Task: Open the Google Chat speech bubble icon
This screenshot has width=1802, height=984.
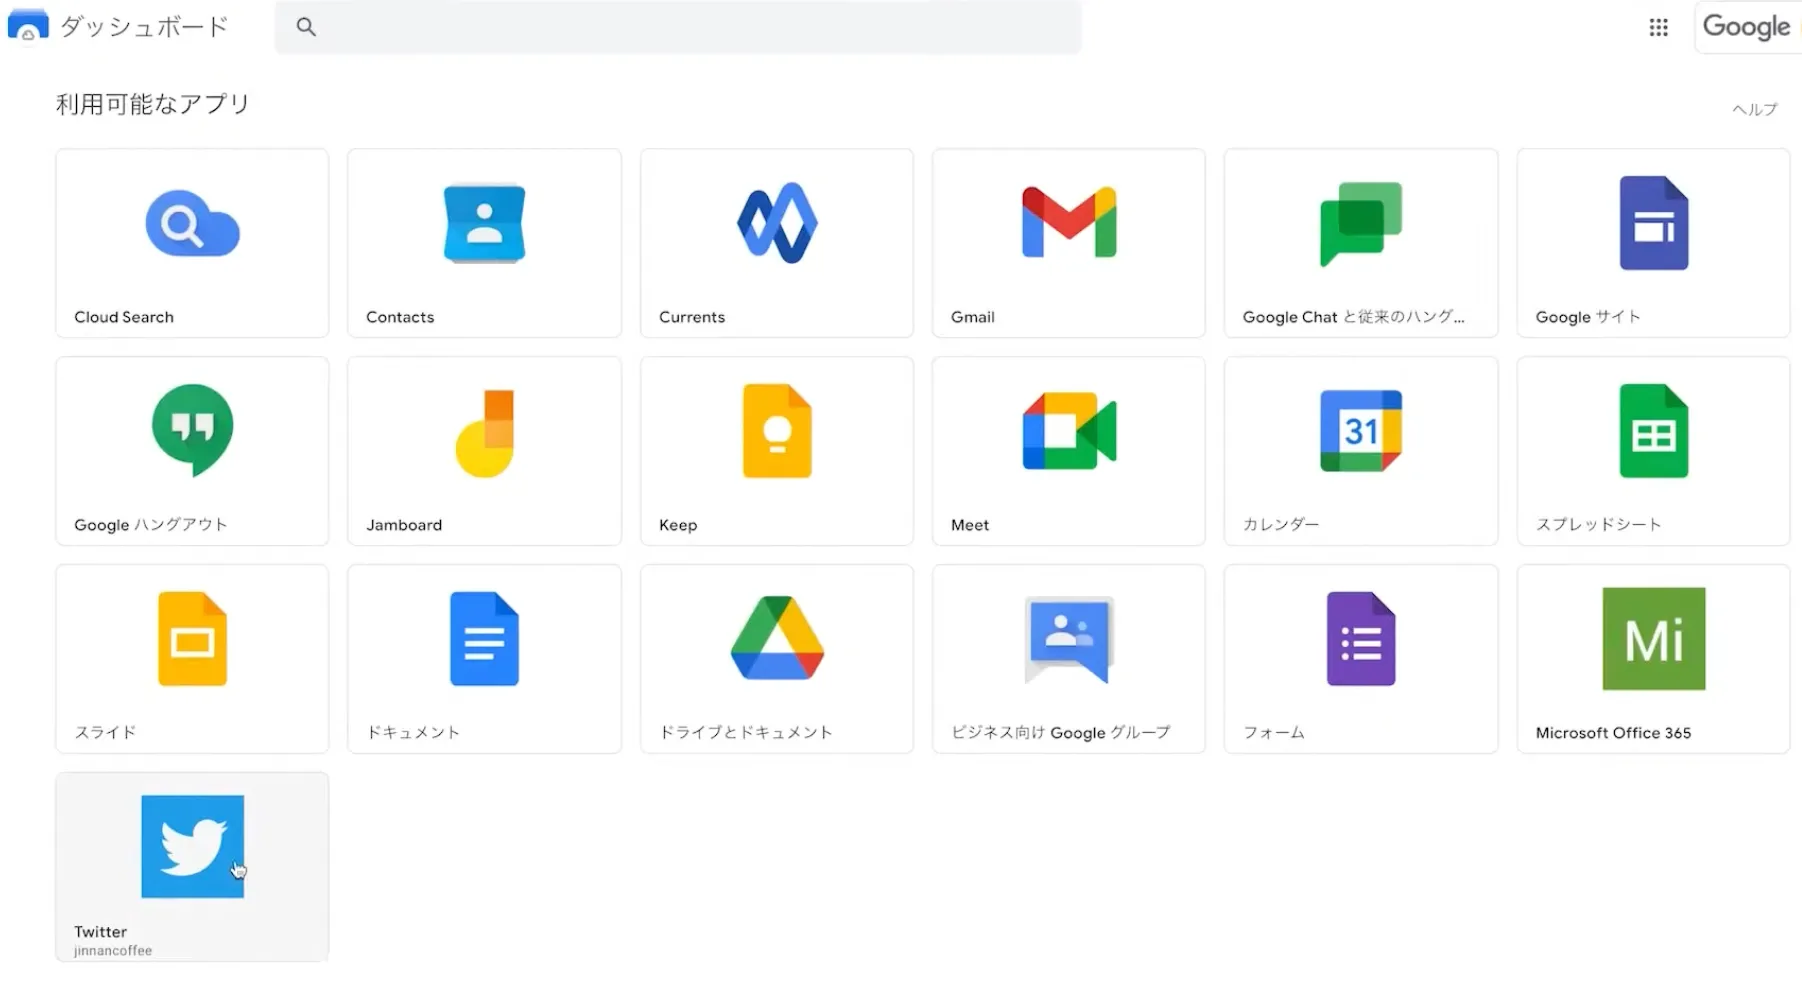Action: (1361, 224)
